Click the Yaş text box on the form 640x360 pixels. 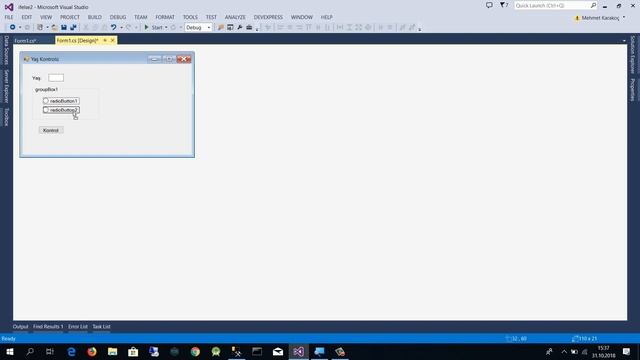pos(56,78)
